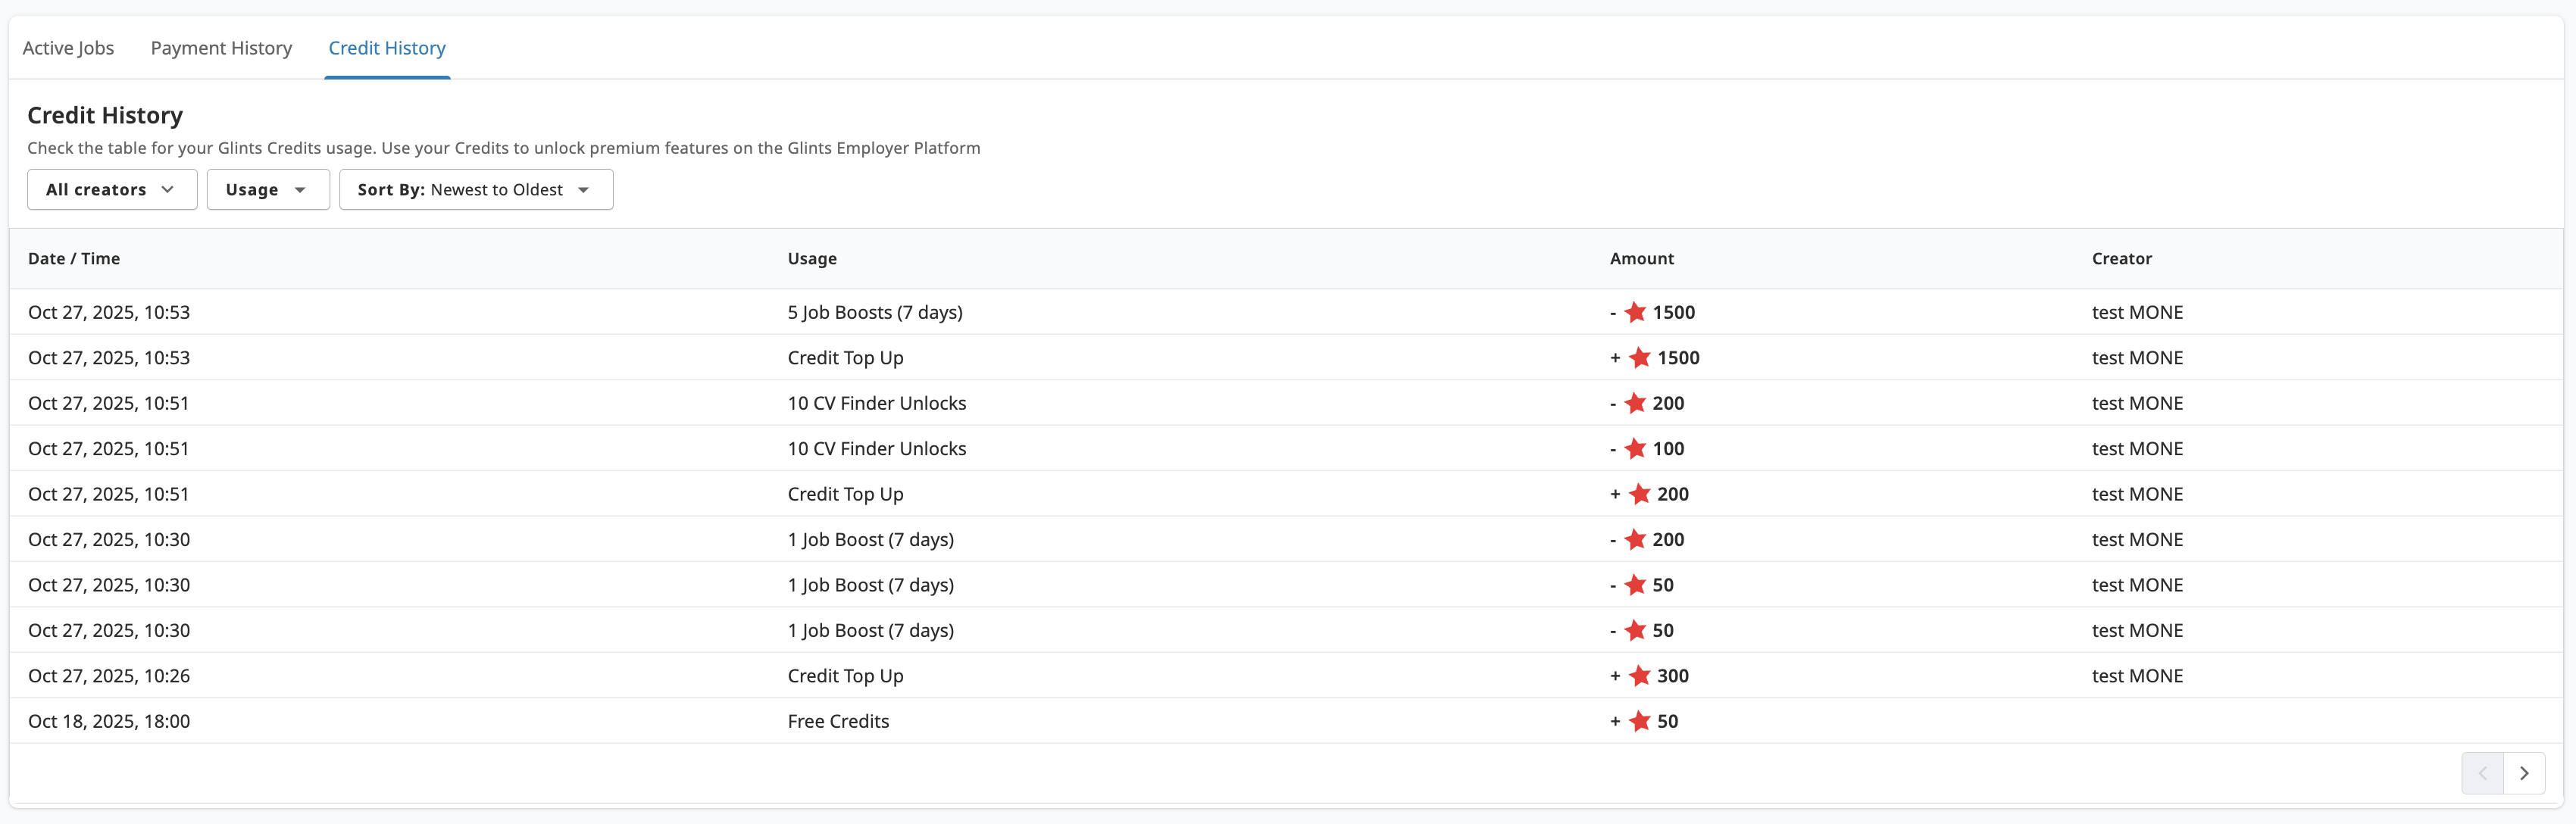Open the Sort By Newest to Oldest dropdown
Screen dimensions: 2576x824
point(475,190)
